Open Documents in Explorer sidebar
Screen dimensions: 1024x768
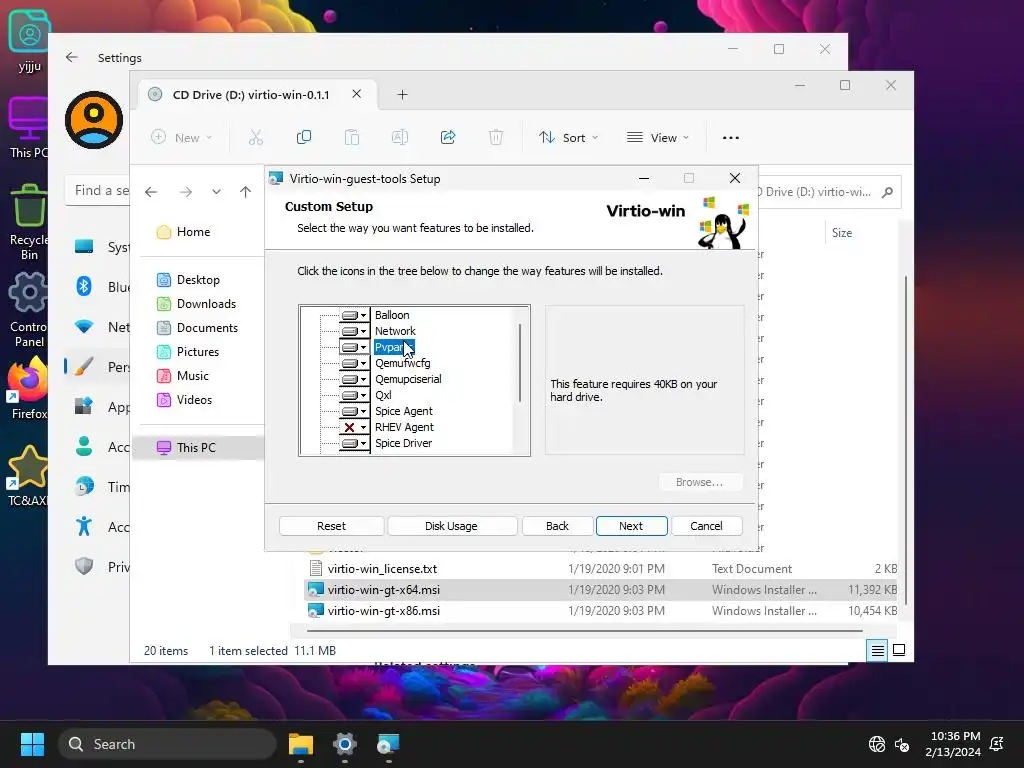198,328
